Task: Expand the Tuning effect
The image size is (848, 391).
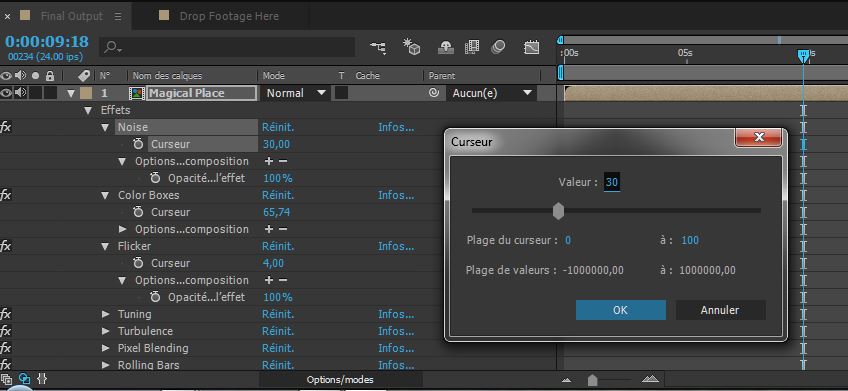Action: pyautogui.click(x=105, y=314)
